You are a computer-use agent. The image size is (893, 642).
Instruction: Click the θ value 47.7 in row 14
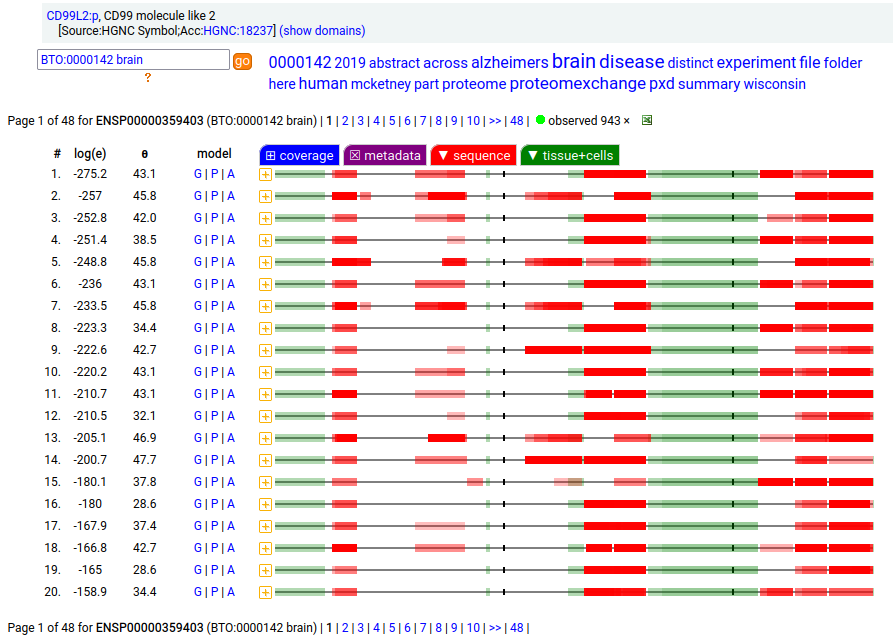click(x=145, y=460)
